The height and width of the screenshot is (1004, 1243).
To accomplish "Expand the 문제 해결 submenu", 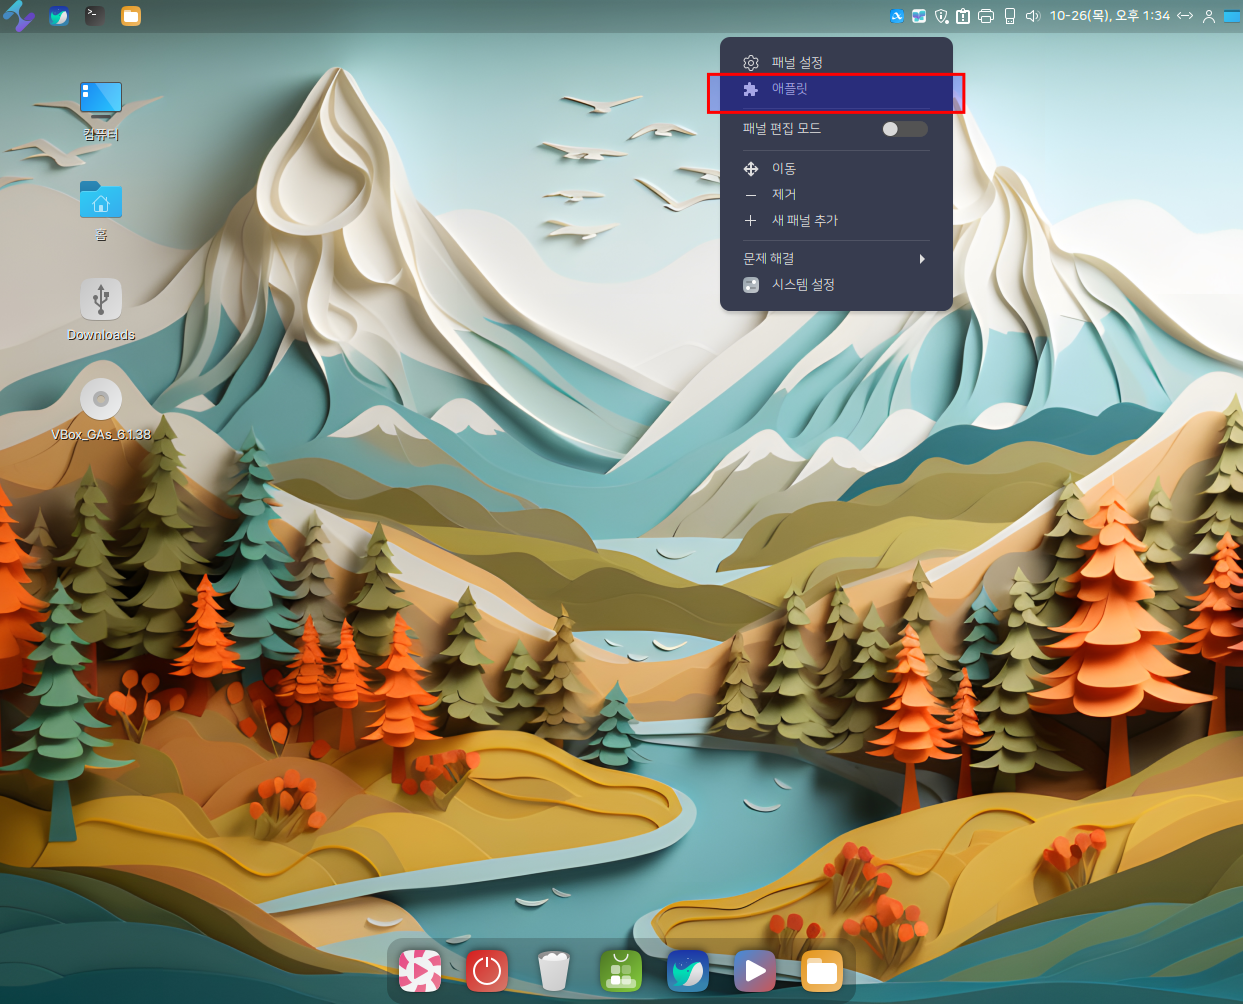I will pyautogui.click(x=835, y=259).
